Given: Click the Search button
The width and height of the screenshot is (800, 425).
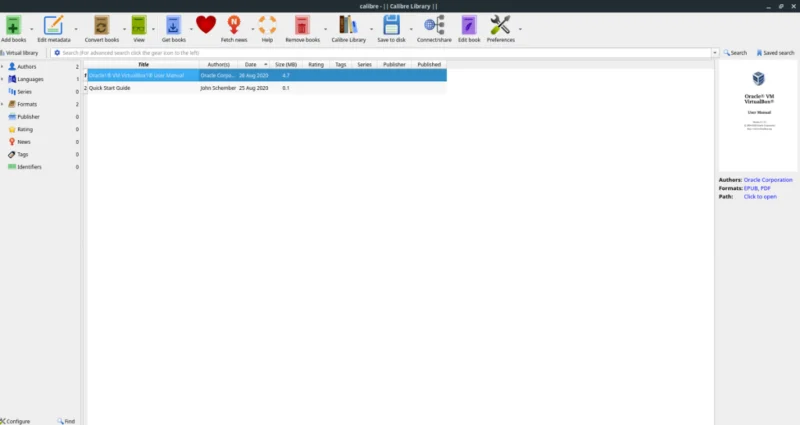Looking at the screenshot, I should 735,53.
